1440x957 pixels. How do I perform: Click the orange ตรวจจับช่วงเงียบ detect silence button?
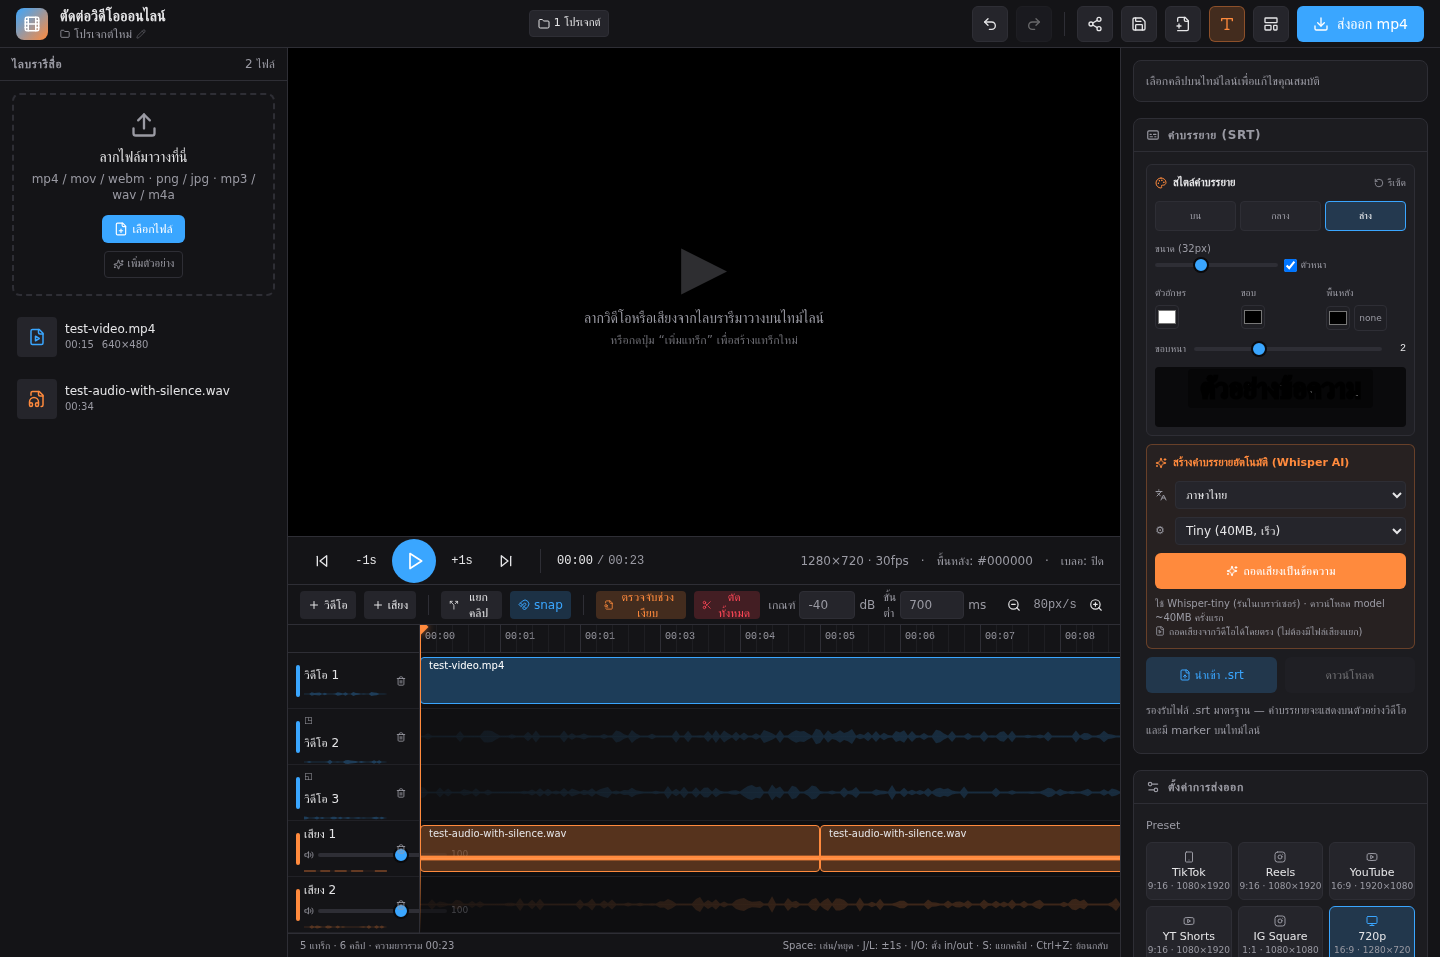tap(641, 605)
